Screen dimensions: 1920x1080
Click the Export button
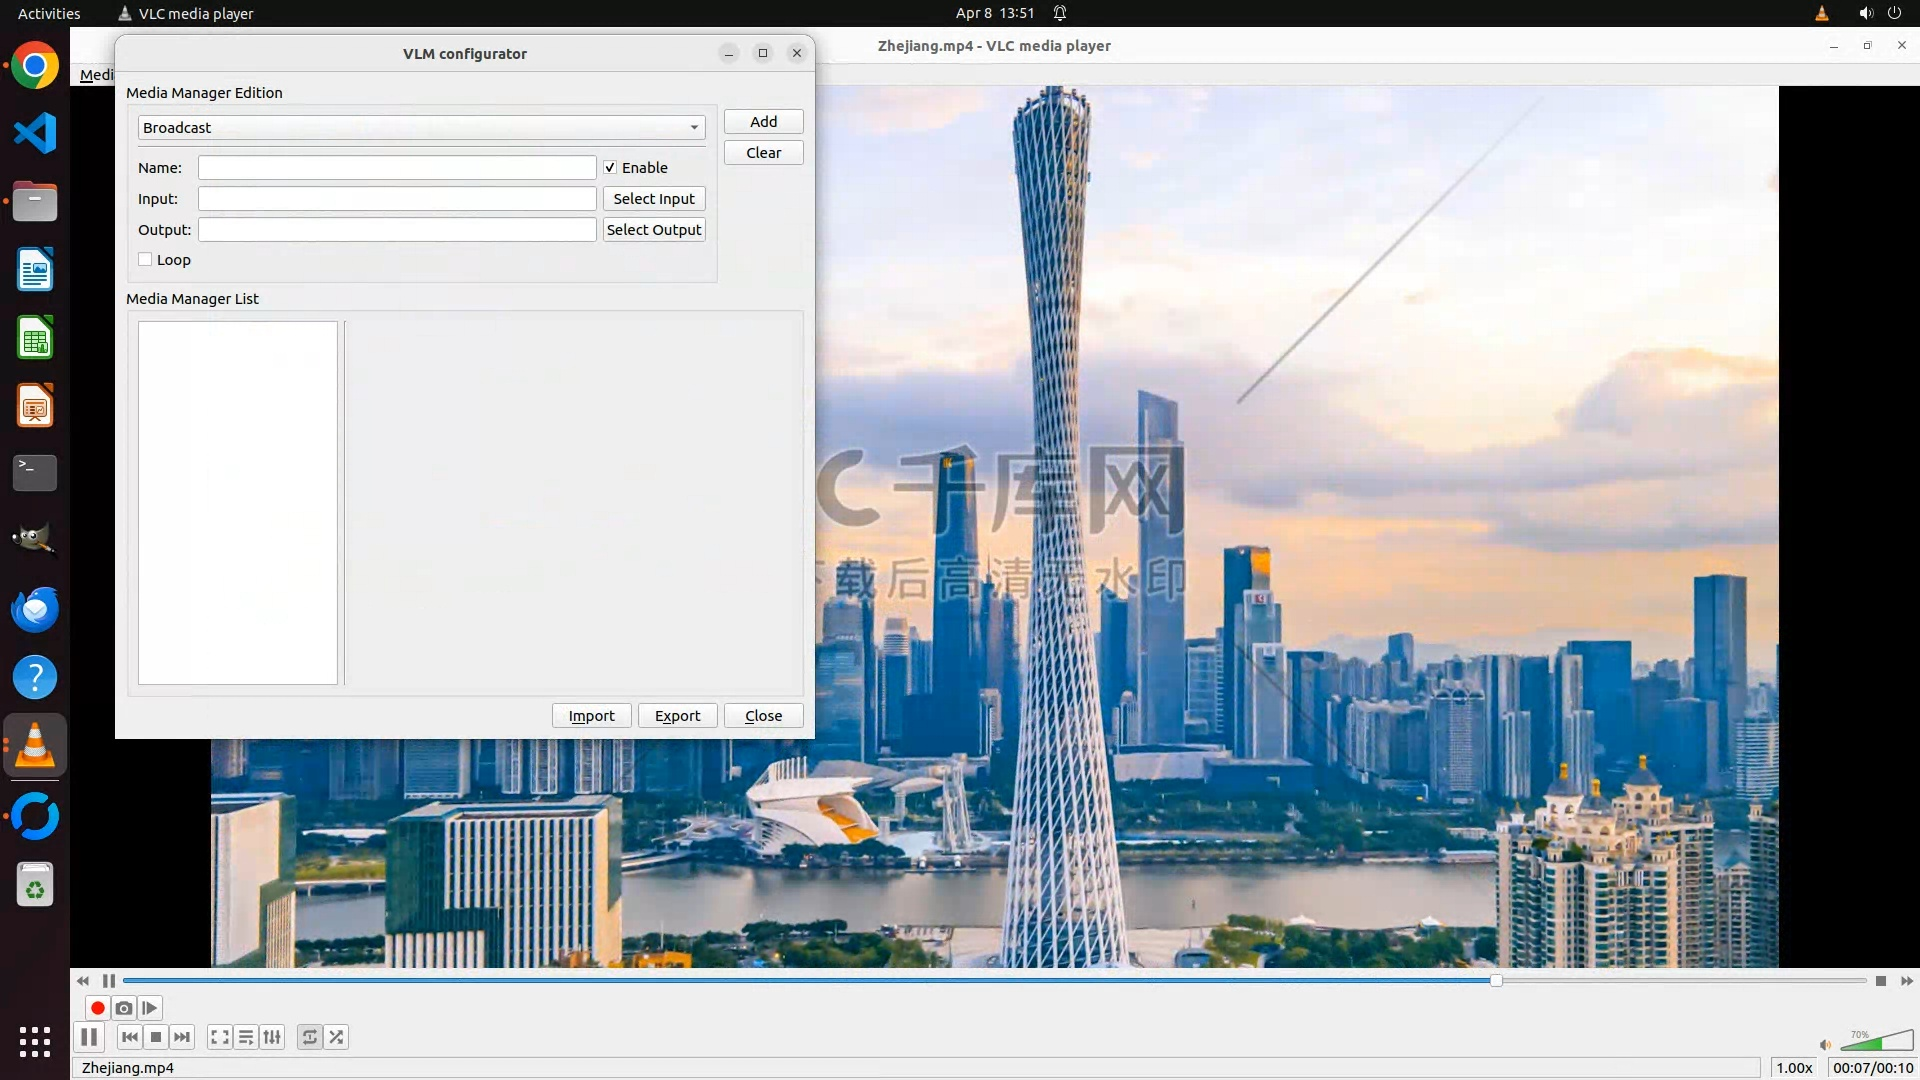[677, 716]
